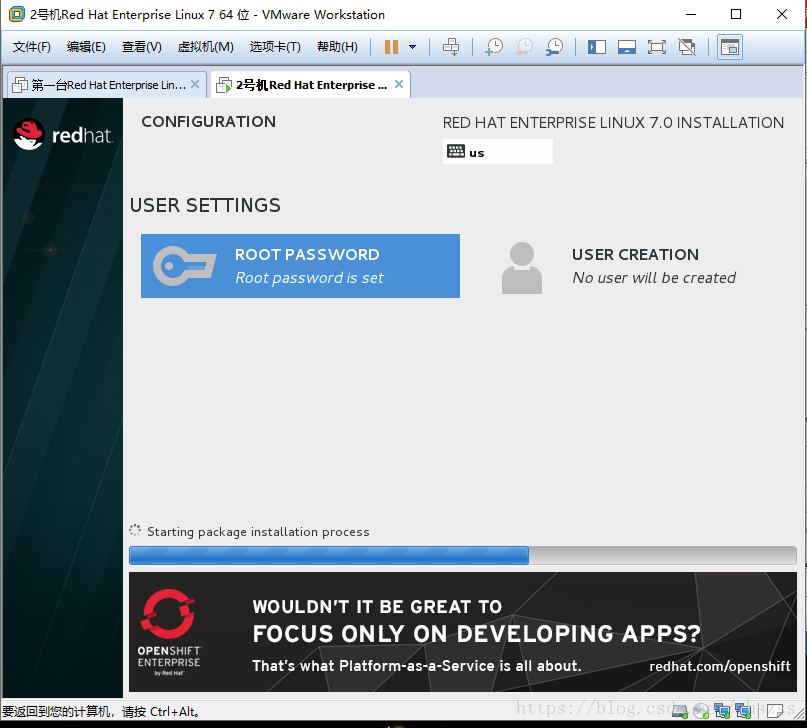The height and width of the screenshot is (728, 807).
Task: Open the ROOT PASSWORD setting
Action: point(301,266)
